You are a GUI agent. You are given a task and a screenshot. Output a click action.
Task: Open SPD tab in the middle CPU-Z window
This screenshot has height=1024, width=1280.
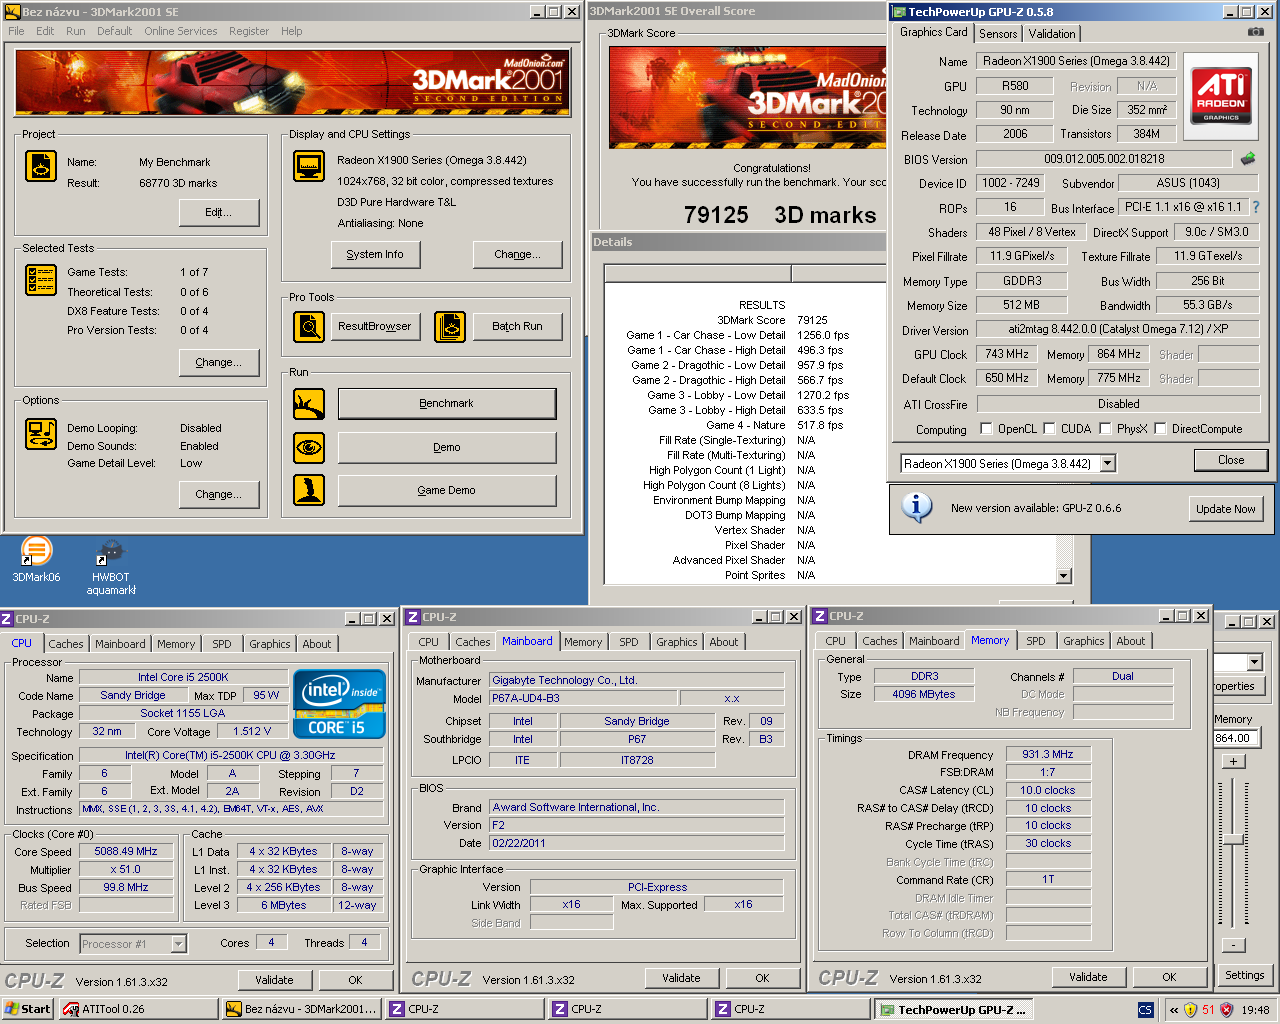click(x=629, y=642)
